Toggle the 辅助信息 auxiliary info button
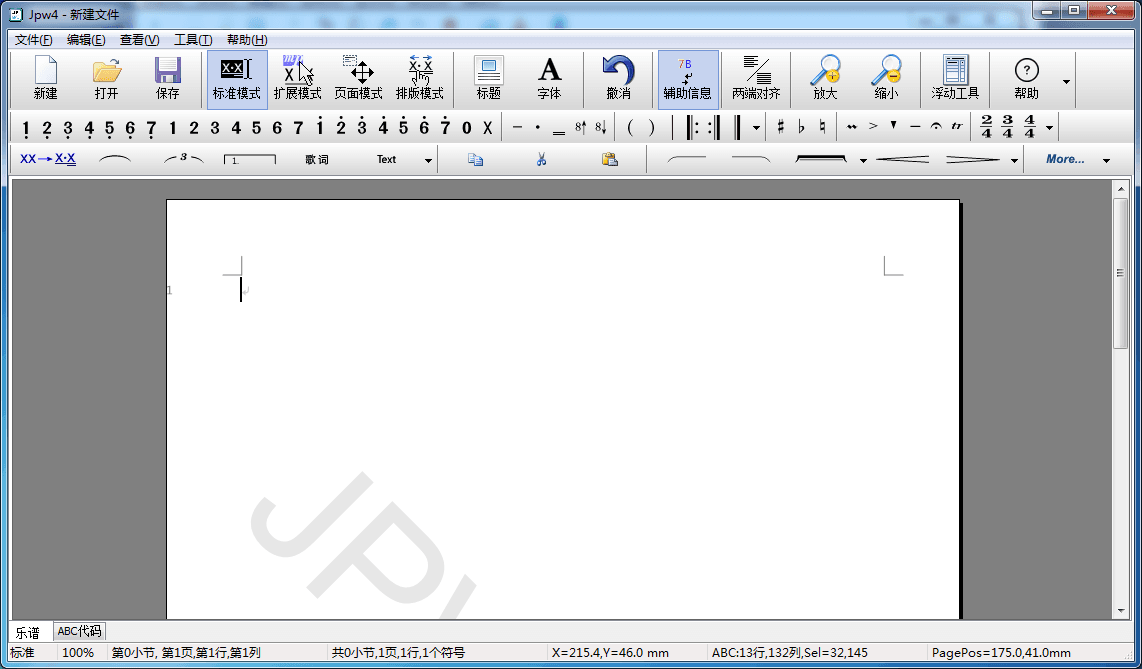The width and height of the screenshot is (1142, 669). pos(687,78)
